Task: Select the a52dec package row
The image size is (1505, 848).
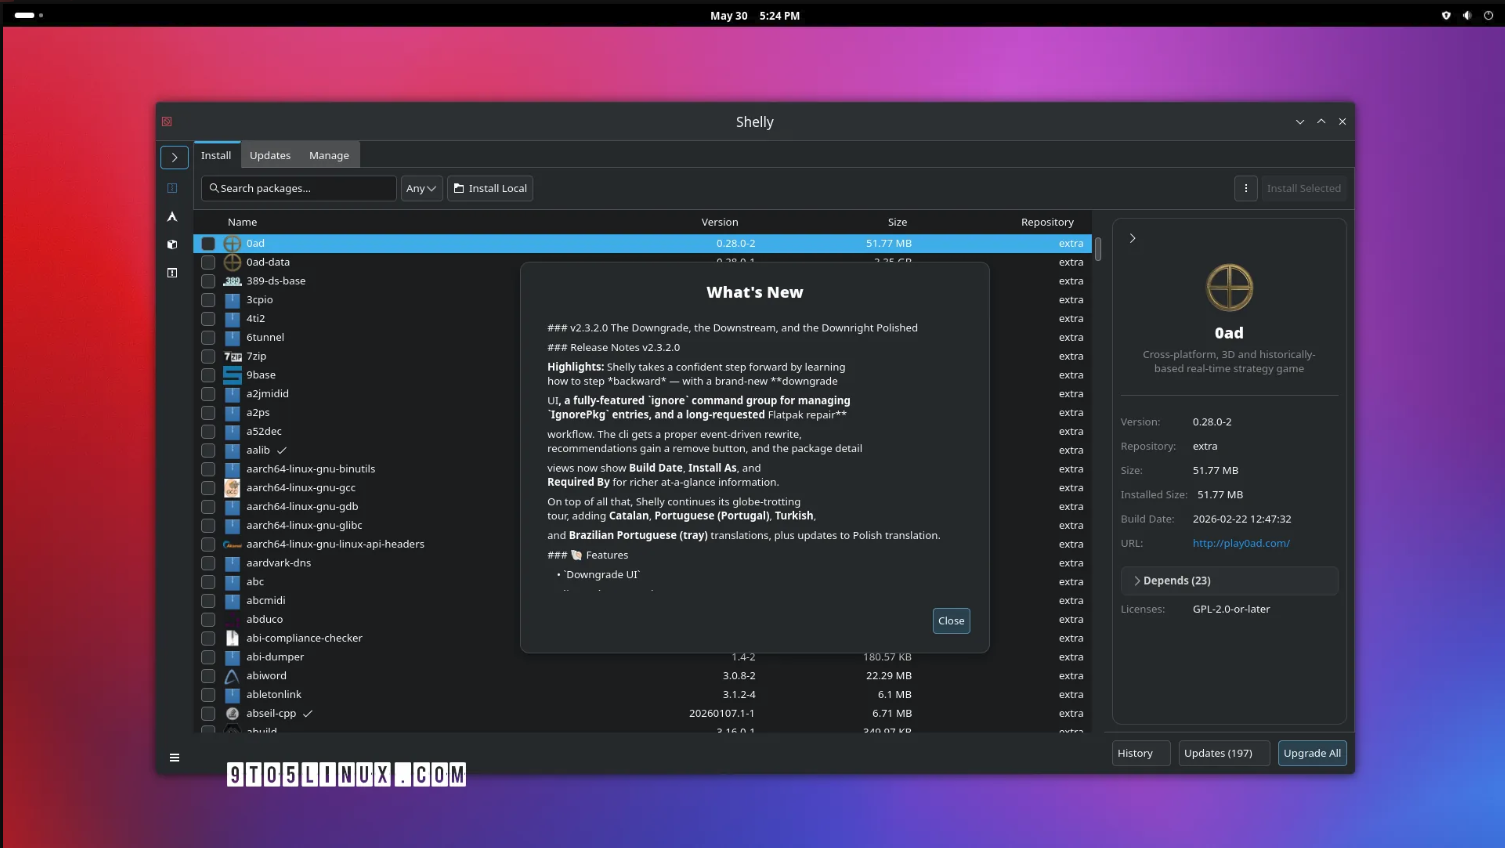Action: point(642,431)
